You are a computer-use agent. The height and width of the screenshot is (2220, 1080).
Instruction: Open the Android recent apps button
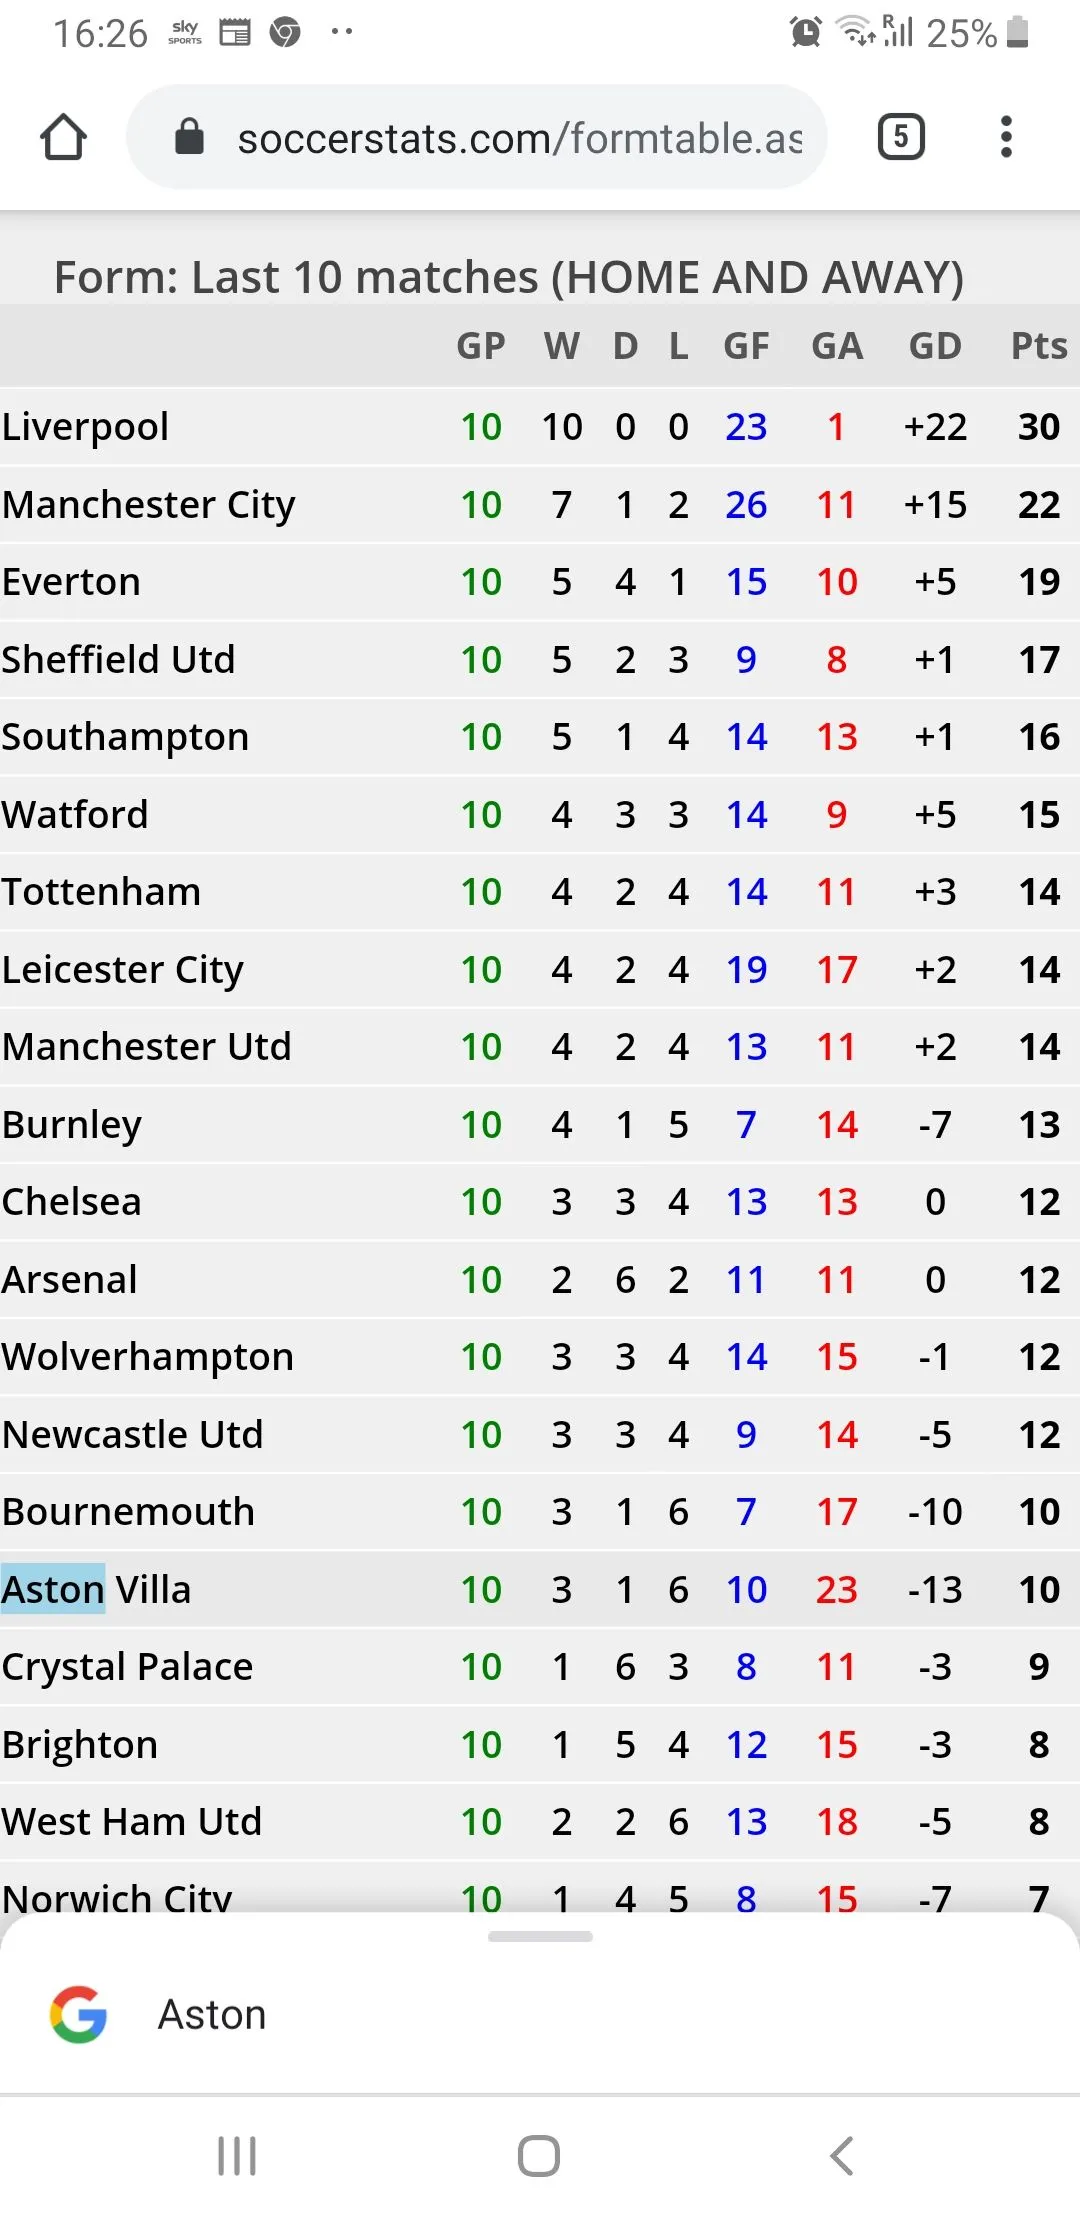tap(237, 2156)
